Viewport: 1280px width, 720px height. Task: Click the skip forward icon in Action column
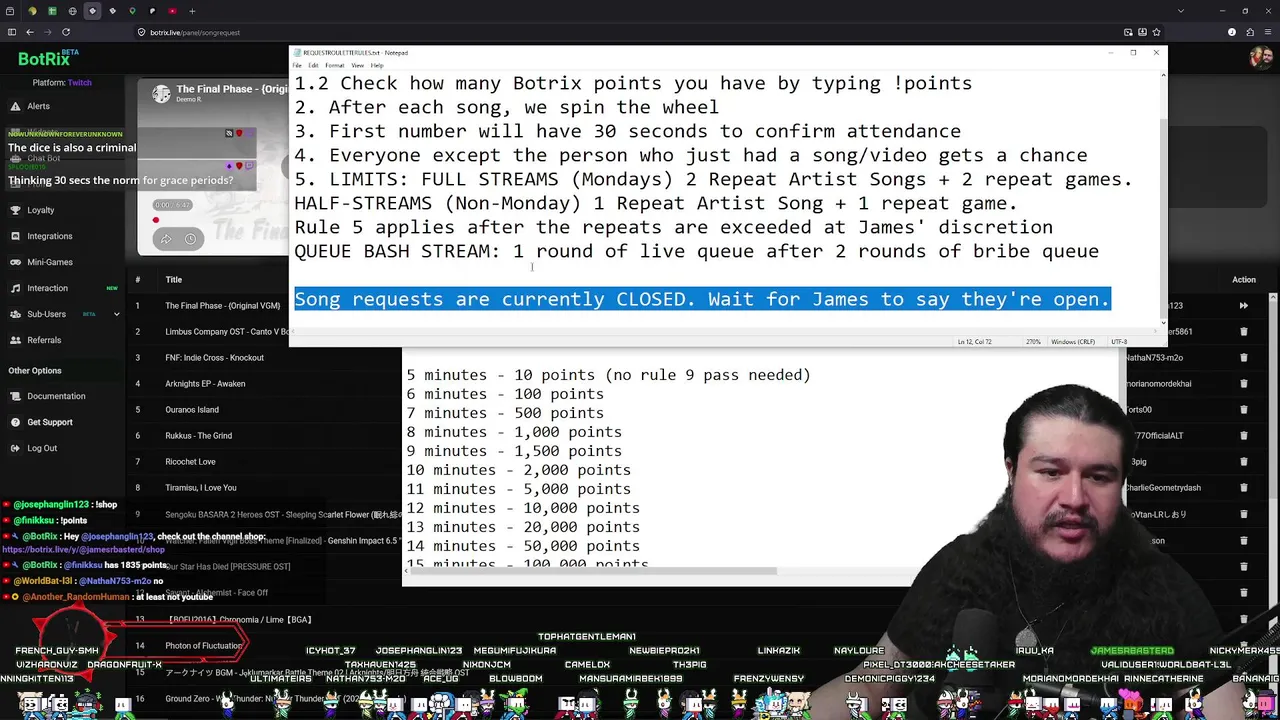1244,306
